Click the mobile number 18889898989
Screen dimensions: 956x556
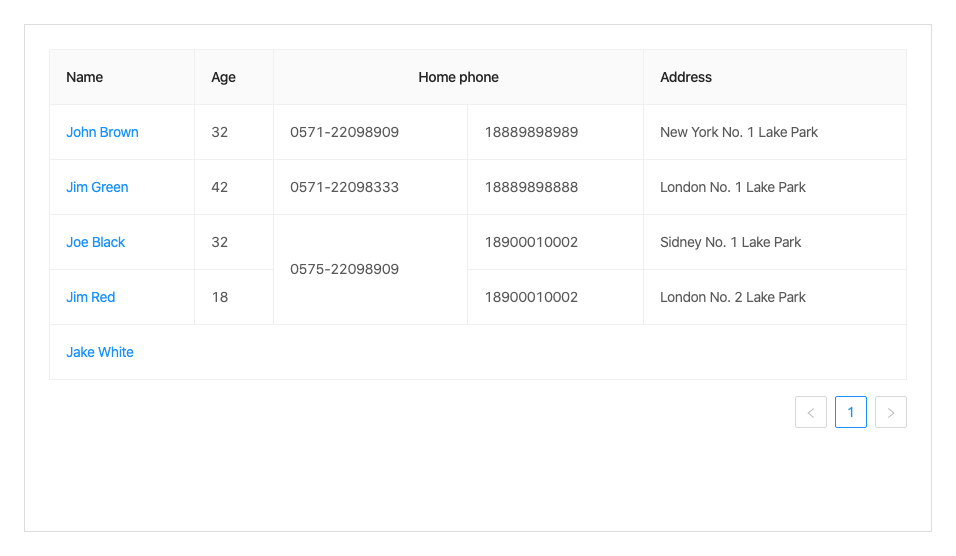(531, 132)
